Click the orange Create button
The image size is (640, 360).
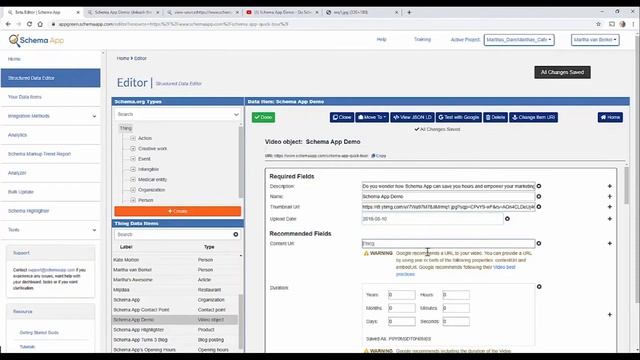(x=178, y=211)
